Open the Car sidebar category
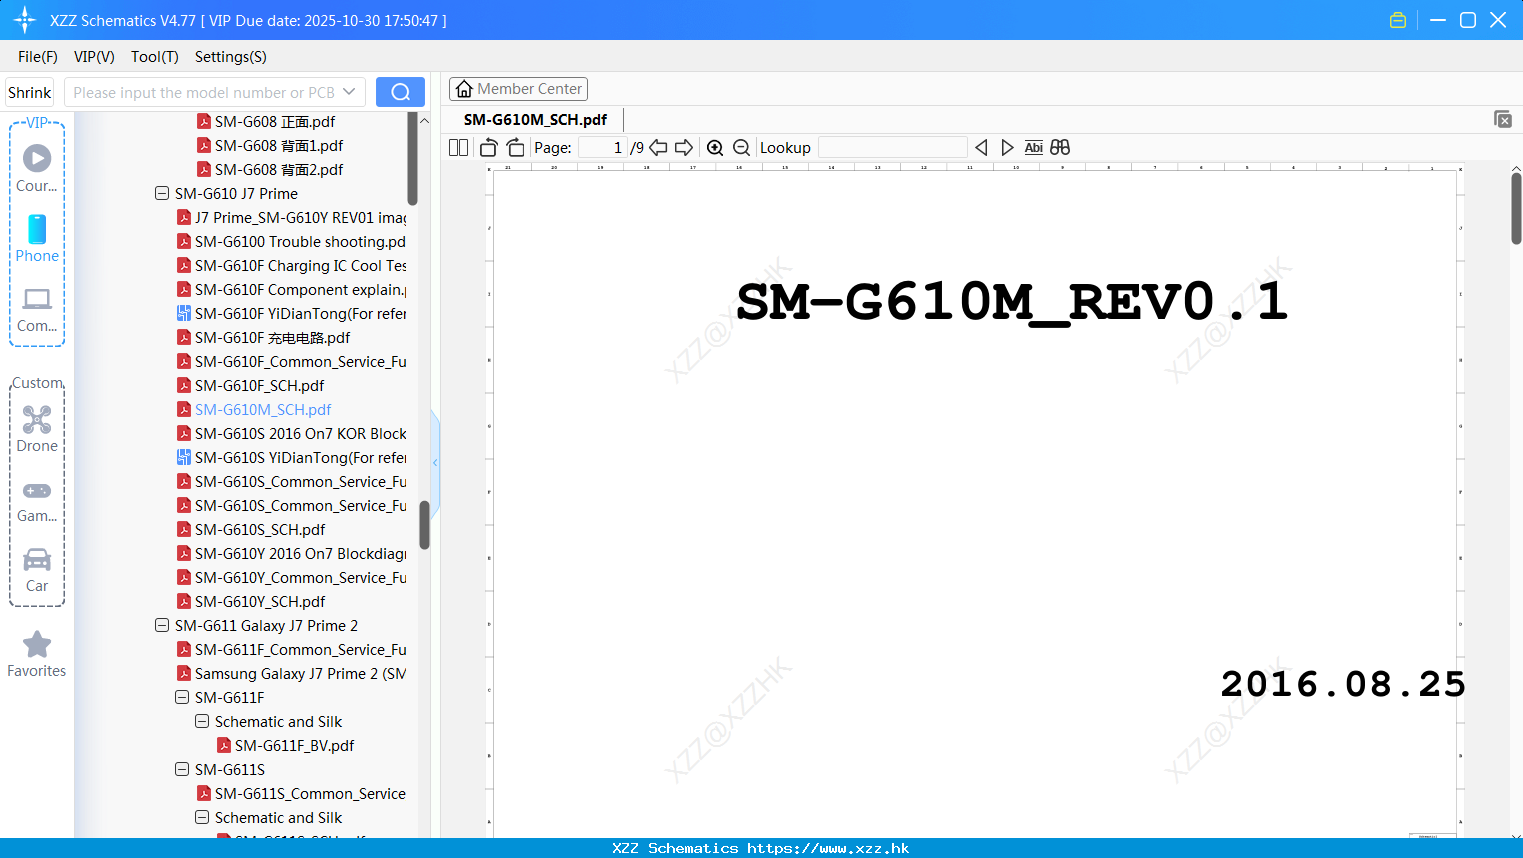The image size is (1523, 858). pyautogui.click(x=37, y=570)
